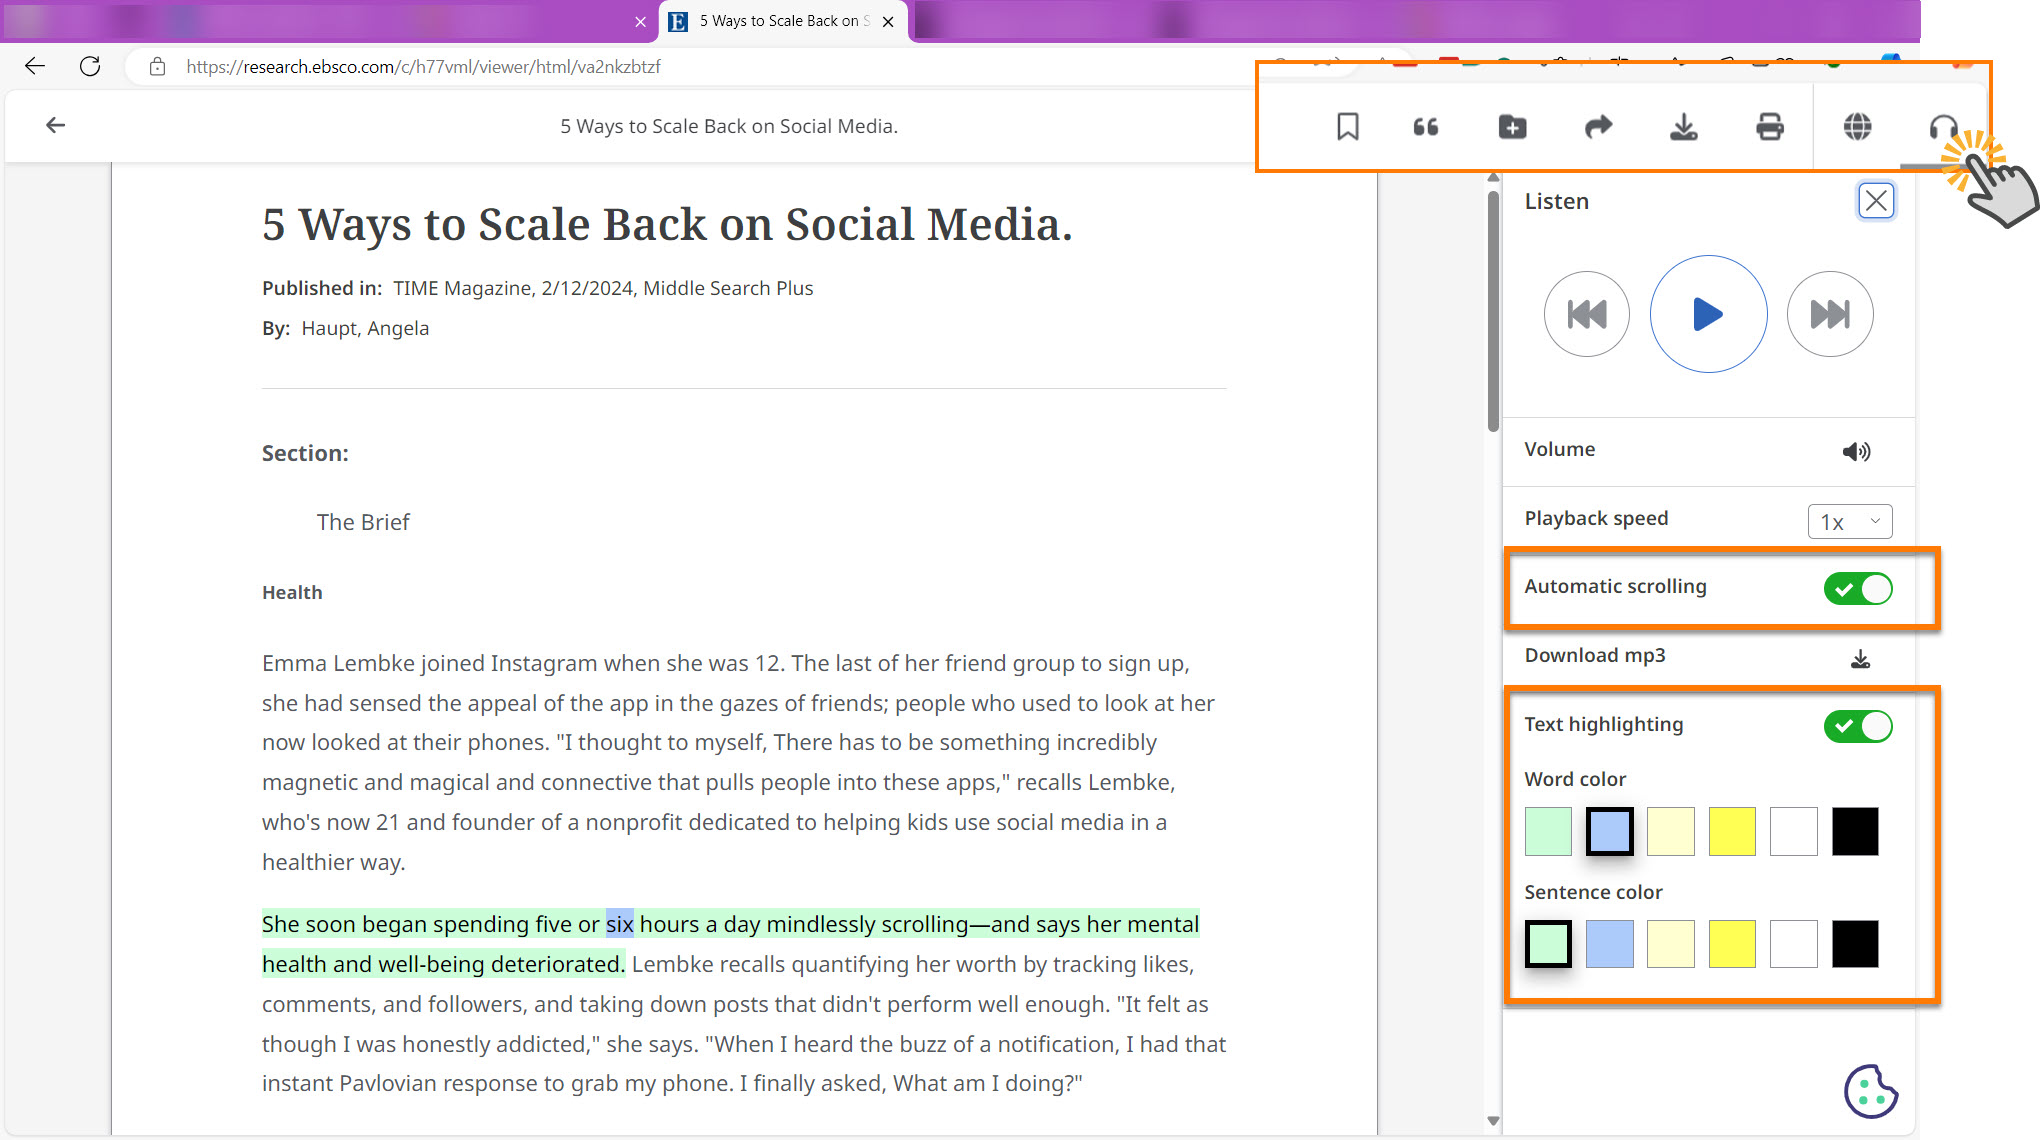Click the site security lock icon

coord(157,67)
